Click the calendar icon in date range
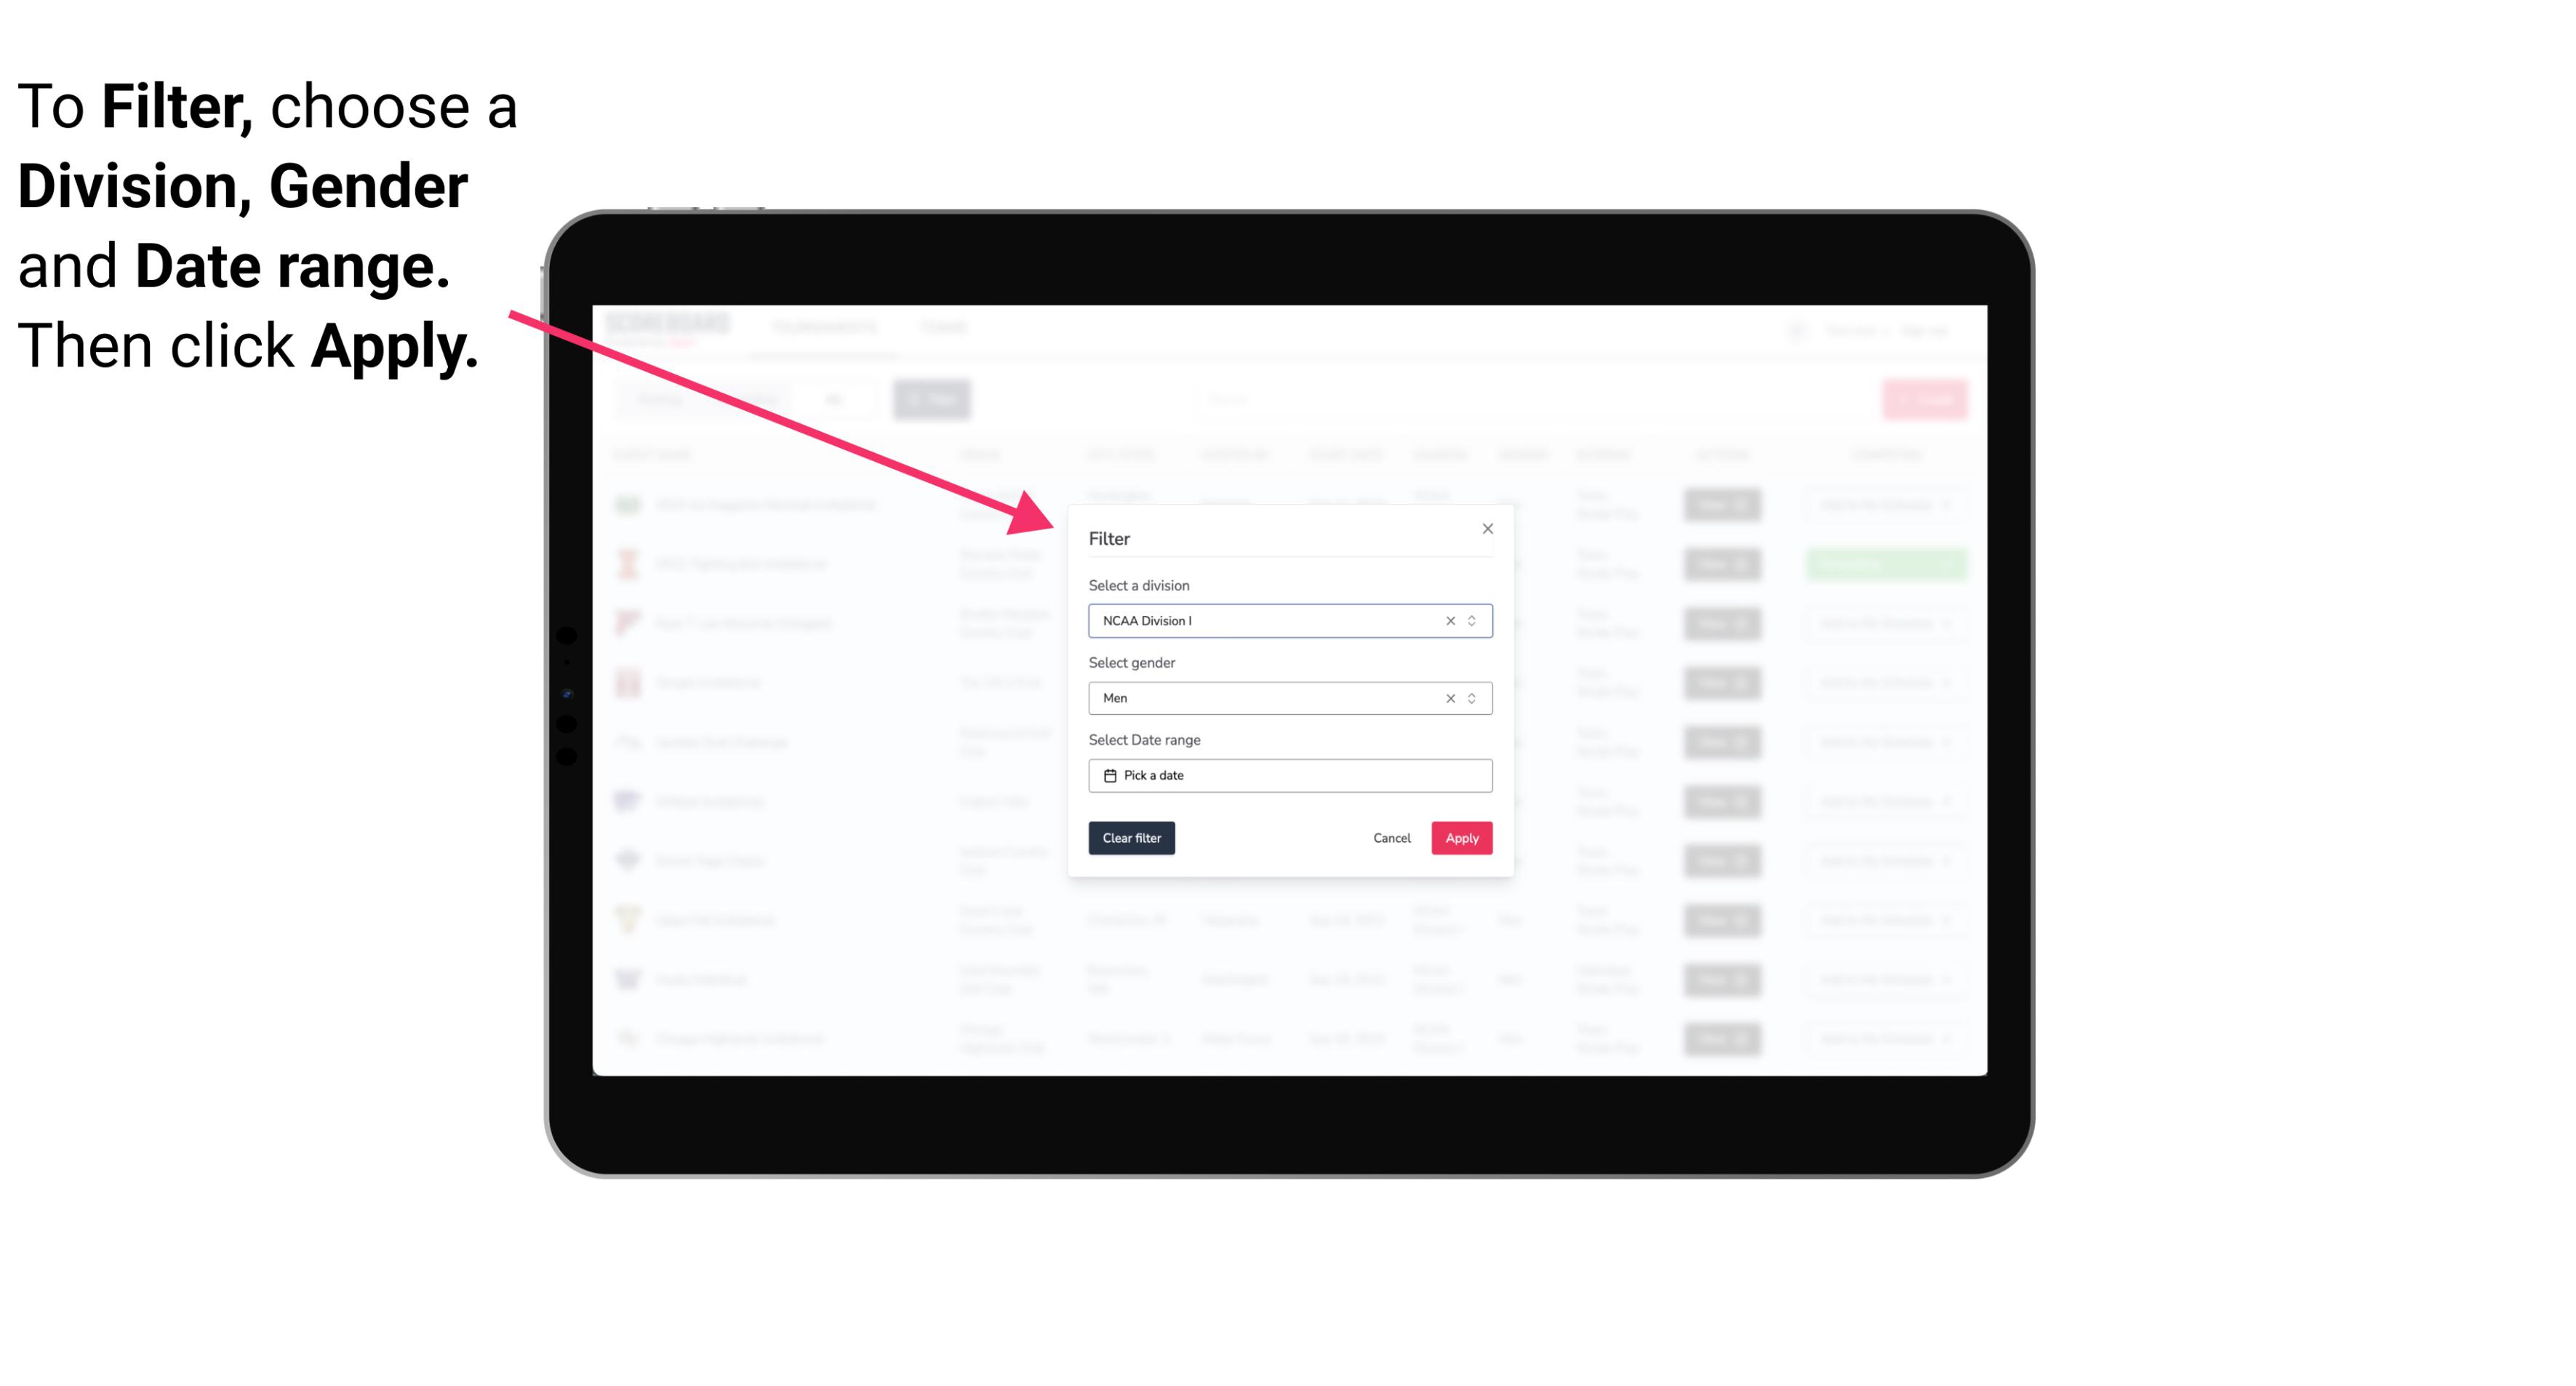The height and width of the screenshot is (1386, 2576). coord(1108,775)
